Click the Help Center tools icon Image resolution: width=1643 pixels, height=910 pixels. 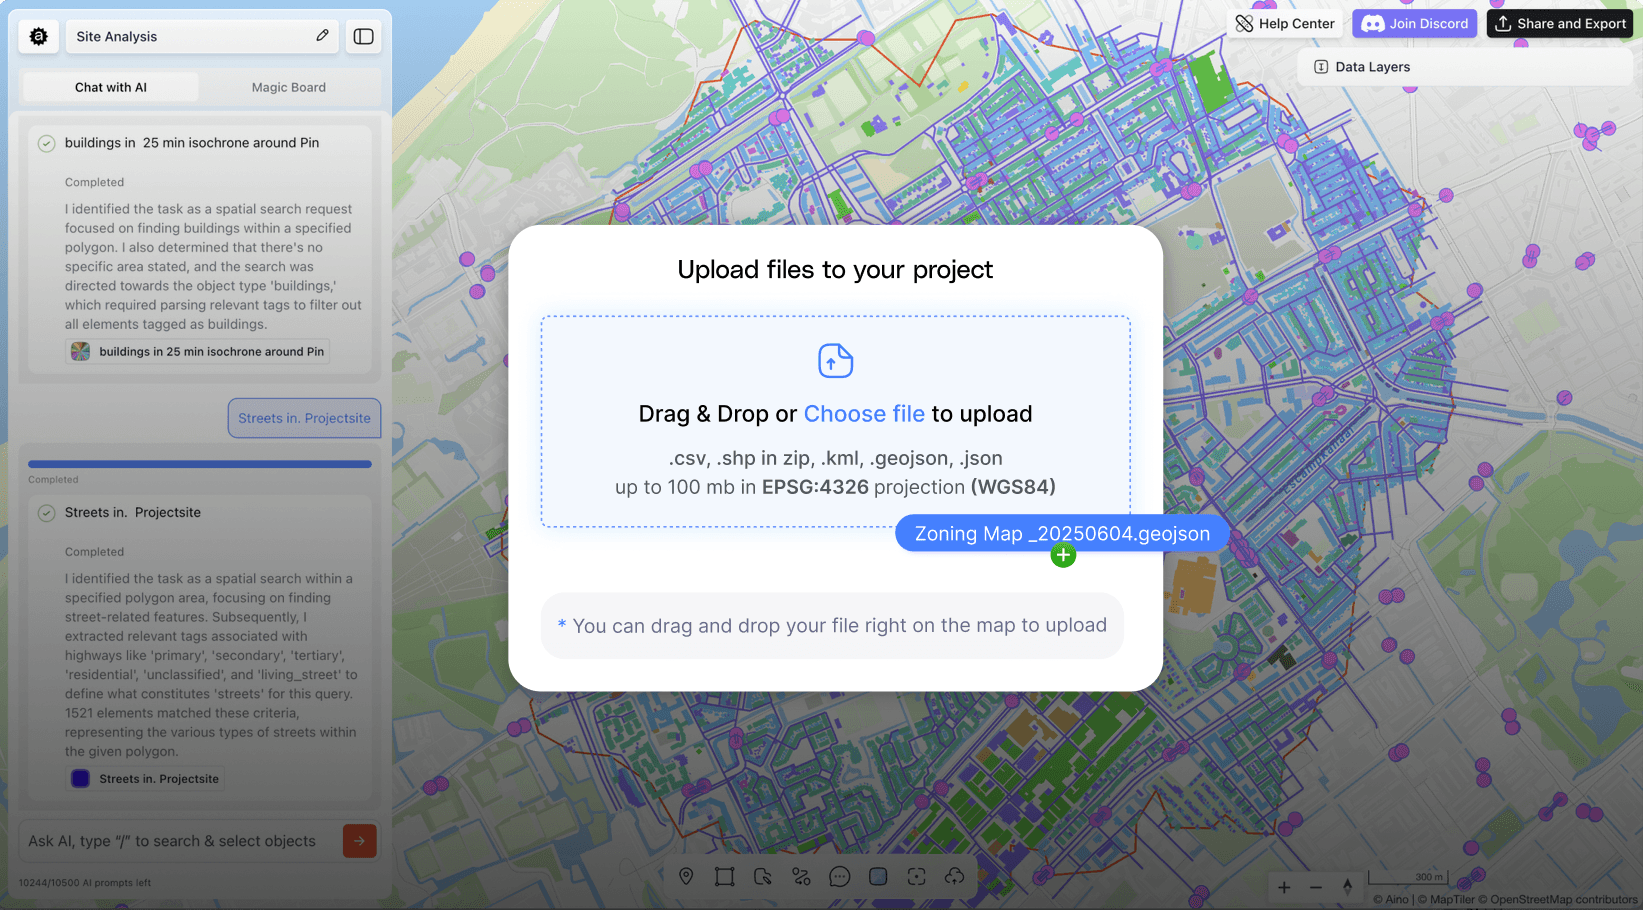(1244, 24)
